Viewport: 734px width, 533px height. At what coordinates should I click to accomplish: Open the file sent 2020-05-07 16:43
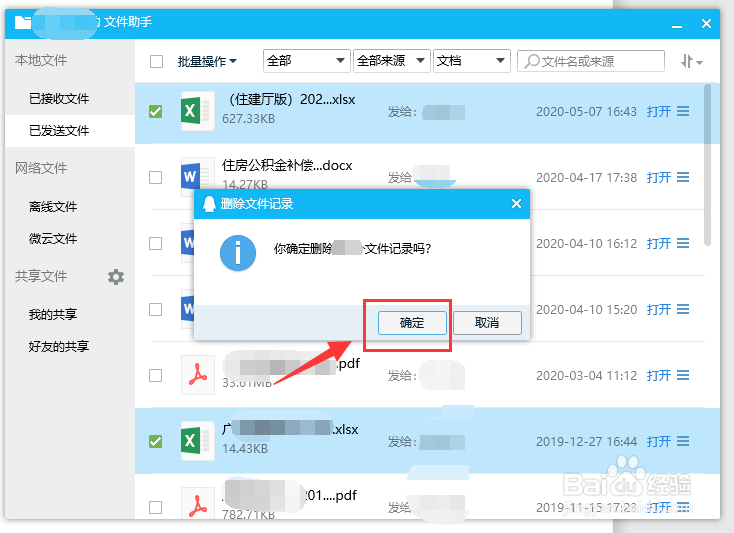pos(659,111)
